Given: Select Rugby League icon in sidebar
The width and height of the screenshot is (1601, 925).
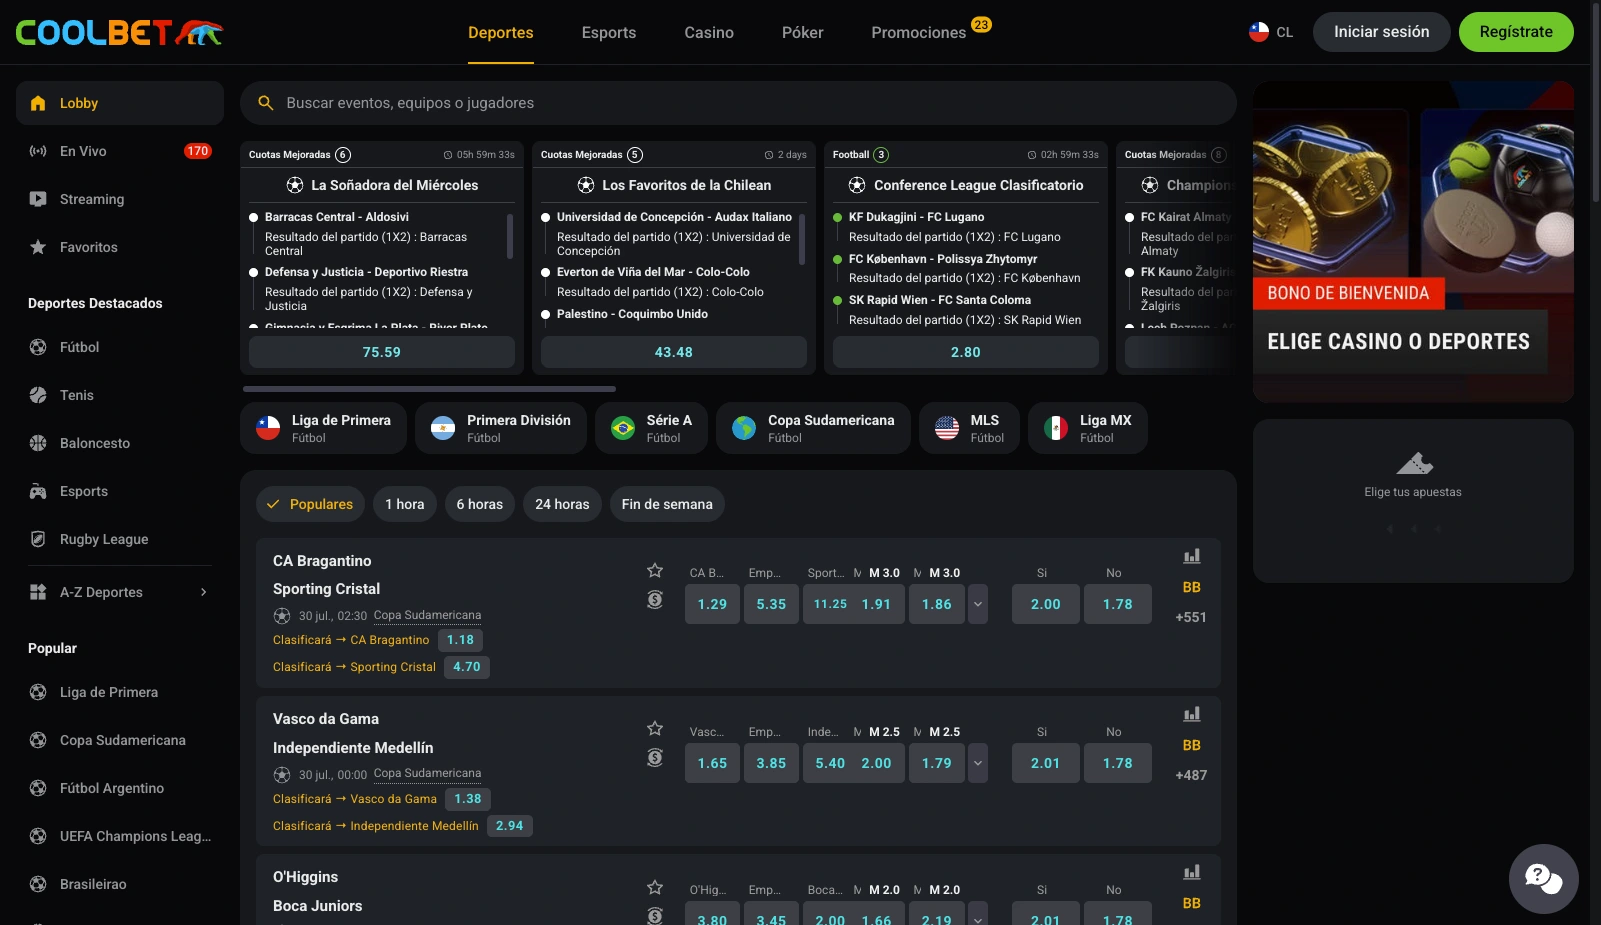Looking at the screenshot, I should pos(38,539).
